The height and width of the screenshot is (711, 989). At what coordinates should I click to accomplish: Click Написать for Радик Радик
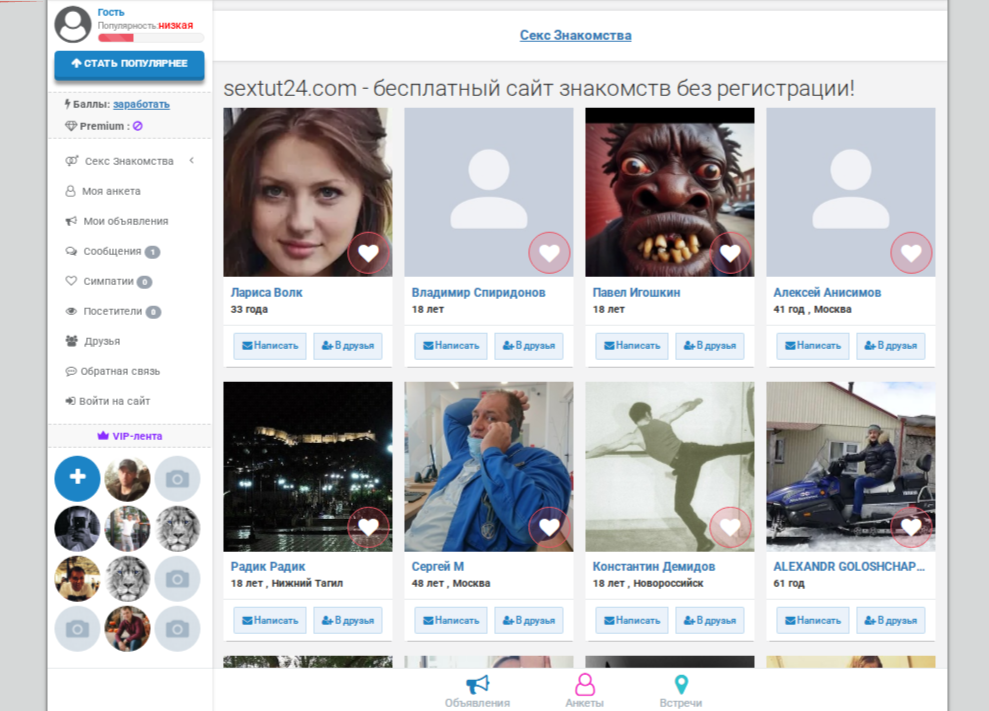270,620
